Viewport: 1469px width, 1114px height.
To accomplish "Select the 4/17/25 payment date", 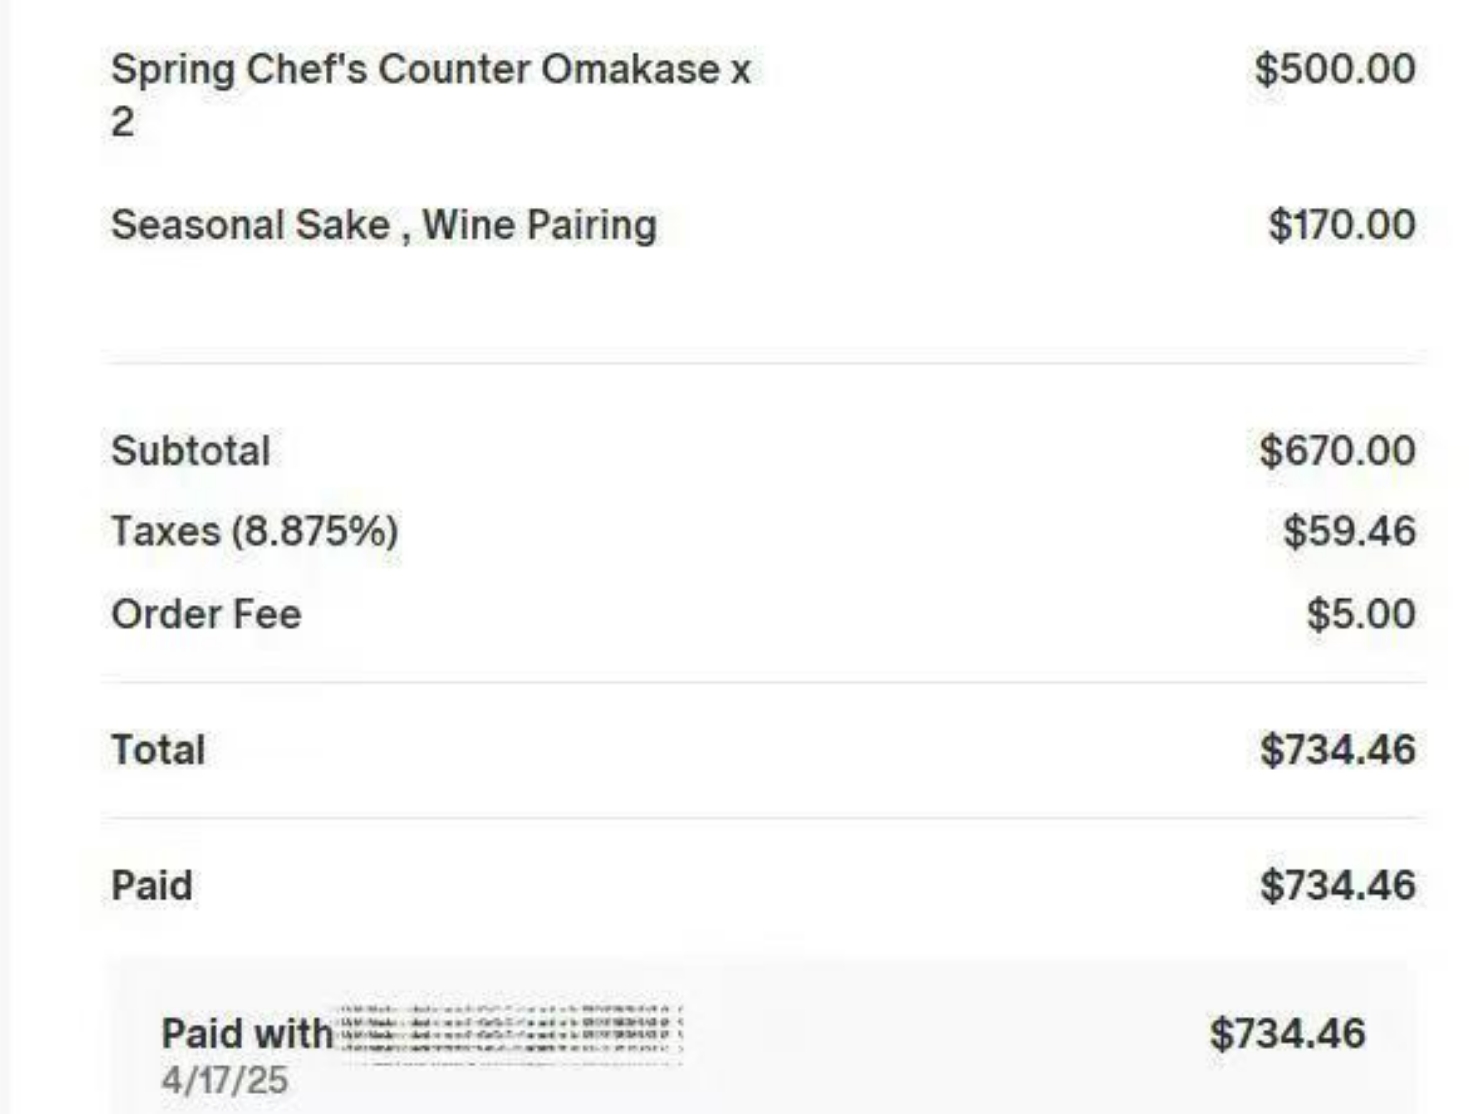I will [x=225, y=1080].
